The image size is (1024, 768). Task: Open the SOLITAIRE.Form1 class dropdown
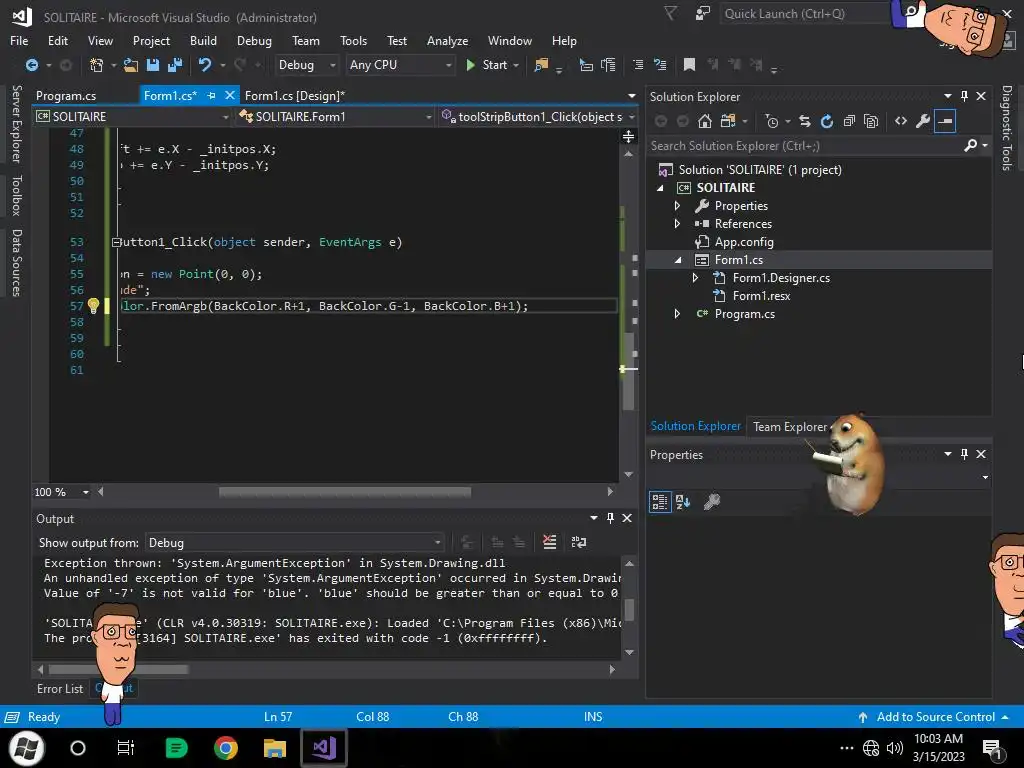coord(335,116)
